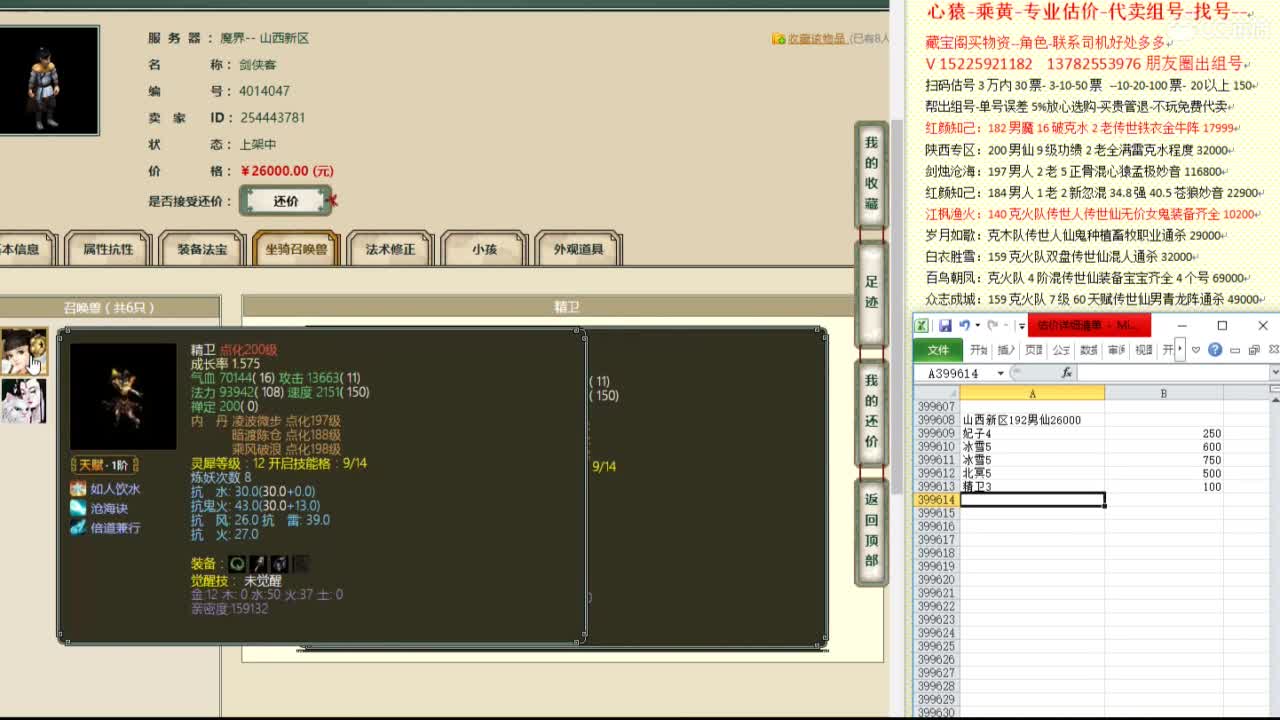This screenshot has width=1280, height=720.
Task: Click the fx insert function icon
Action: (x=1067, y=373)
